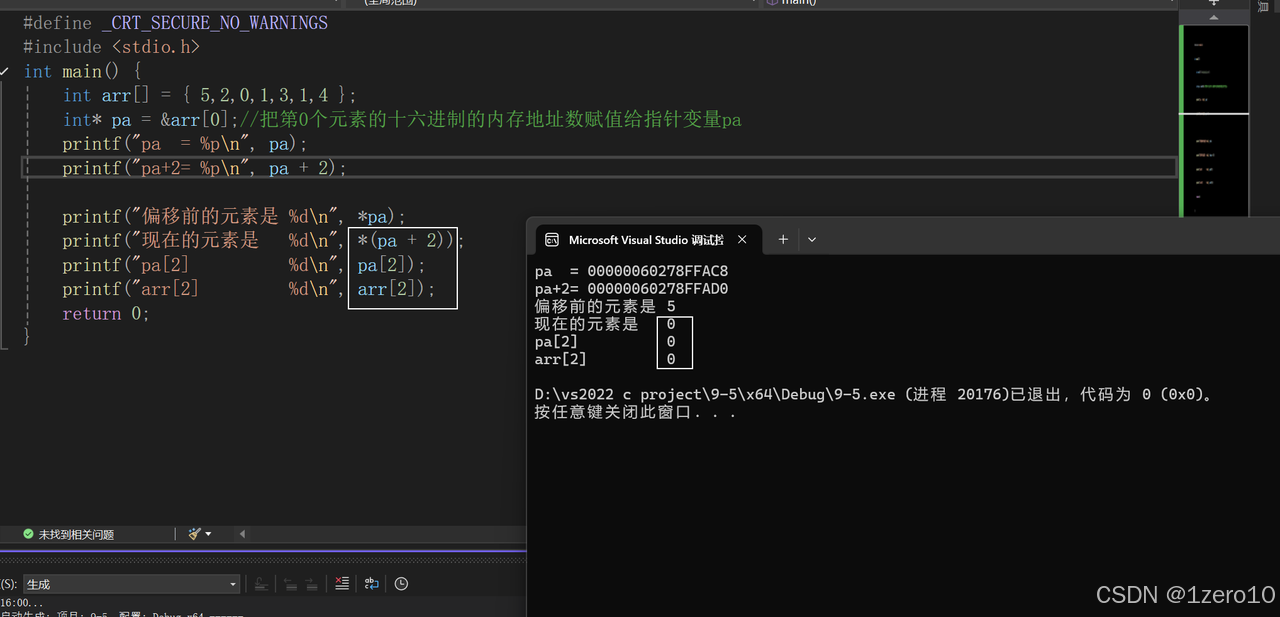Click the pa[2]) argument in the code

point(386,265)
